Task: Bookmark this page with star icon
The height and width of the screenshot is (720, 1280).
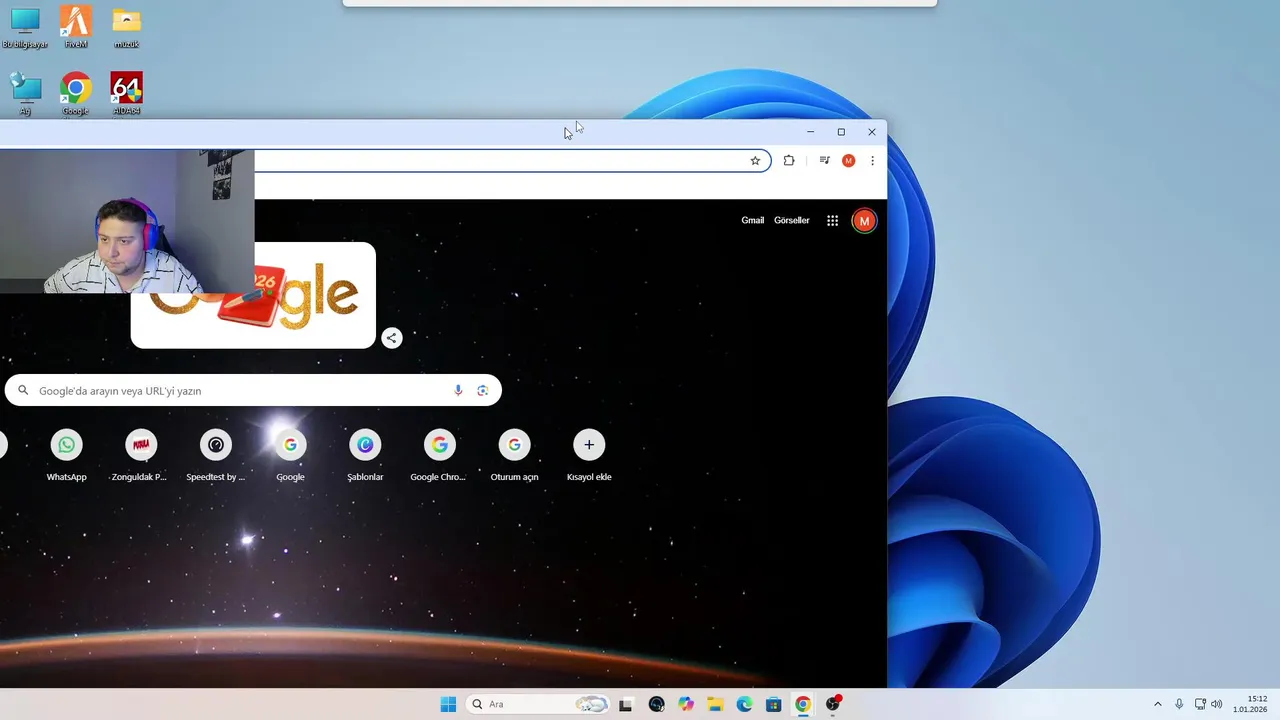Action: 755,161
